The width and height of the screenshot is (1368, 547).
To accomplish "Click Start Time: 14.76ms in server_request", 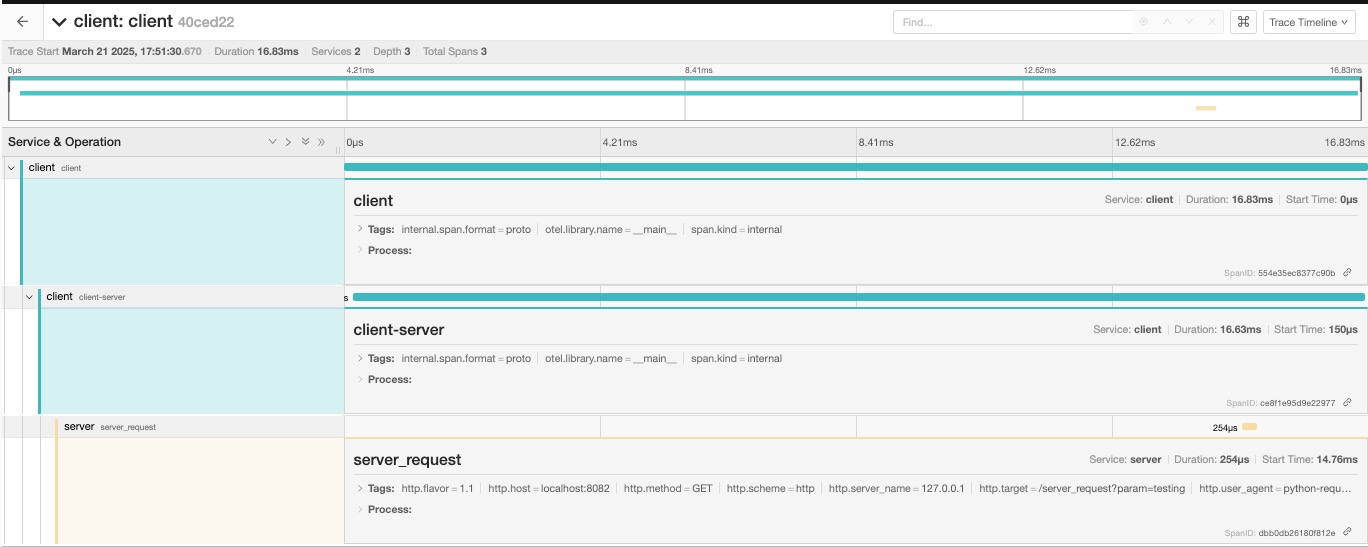I will coord(1310,459).
